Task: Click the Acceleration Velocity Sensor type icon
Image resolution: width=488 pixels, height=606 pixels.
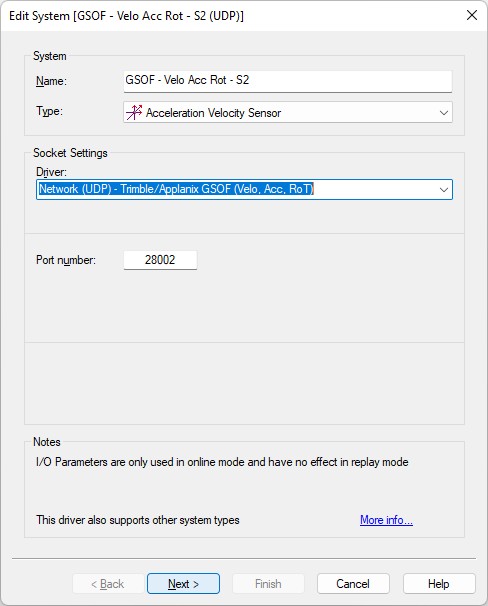Action: click(134, 112)
